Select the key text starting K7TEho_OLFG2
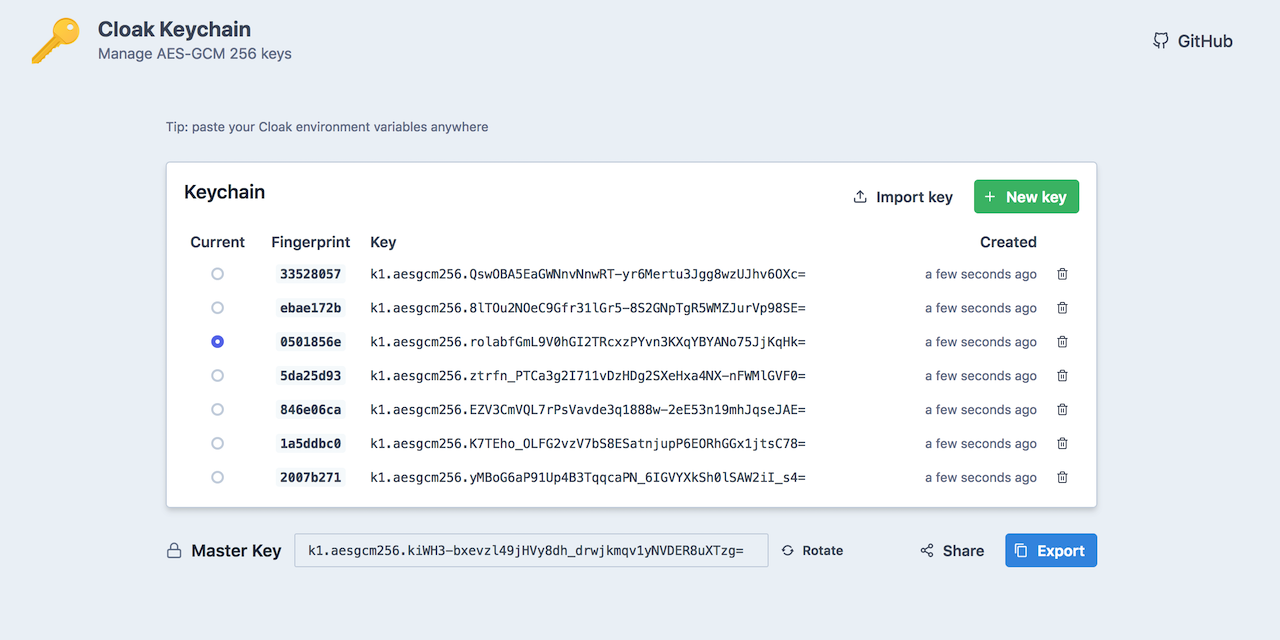This screenshot has width=1280, height=640. [588, 444]
